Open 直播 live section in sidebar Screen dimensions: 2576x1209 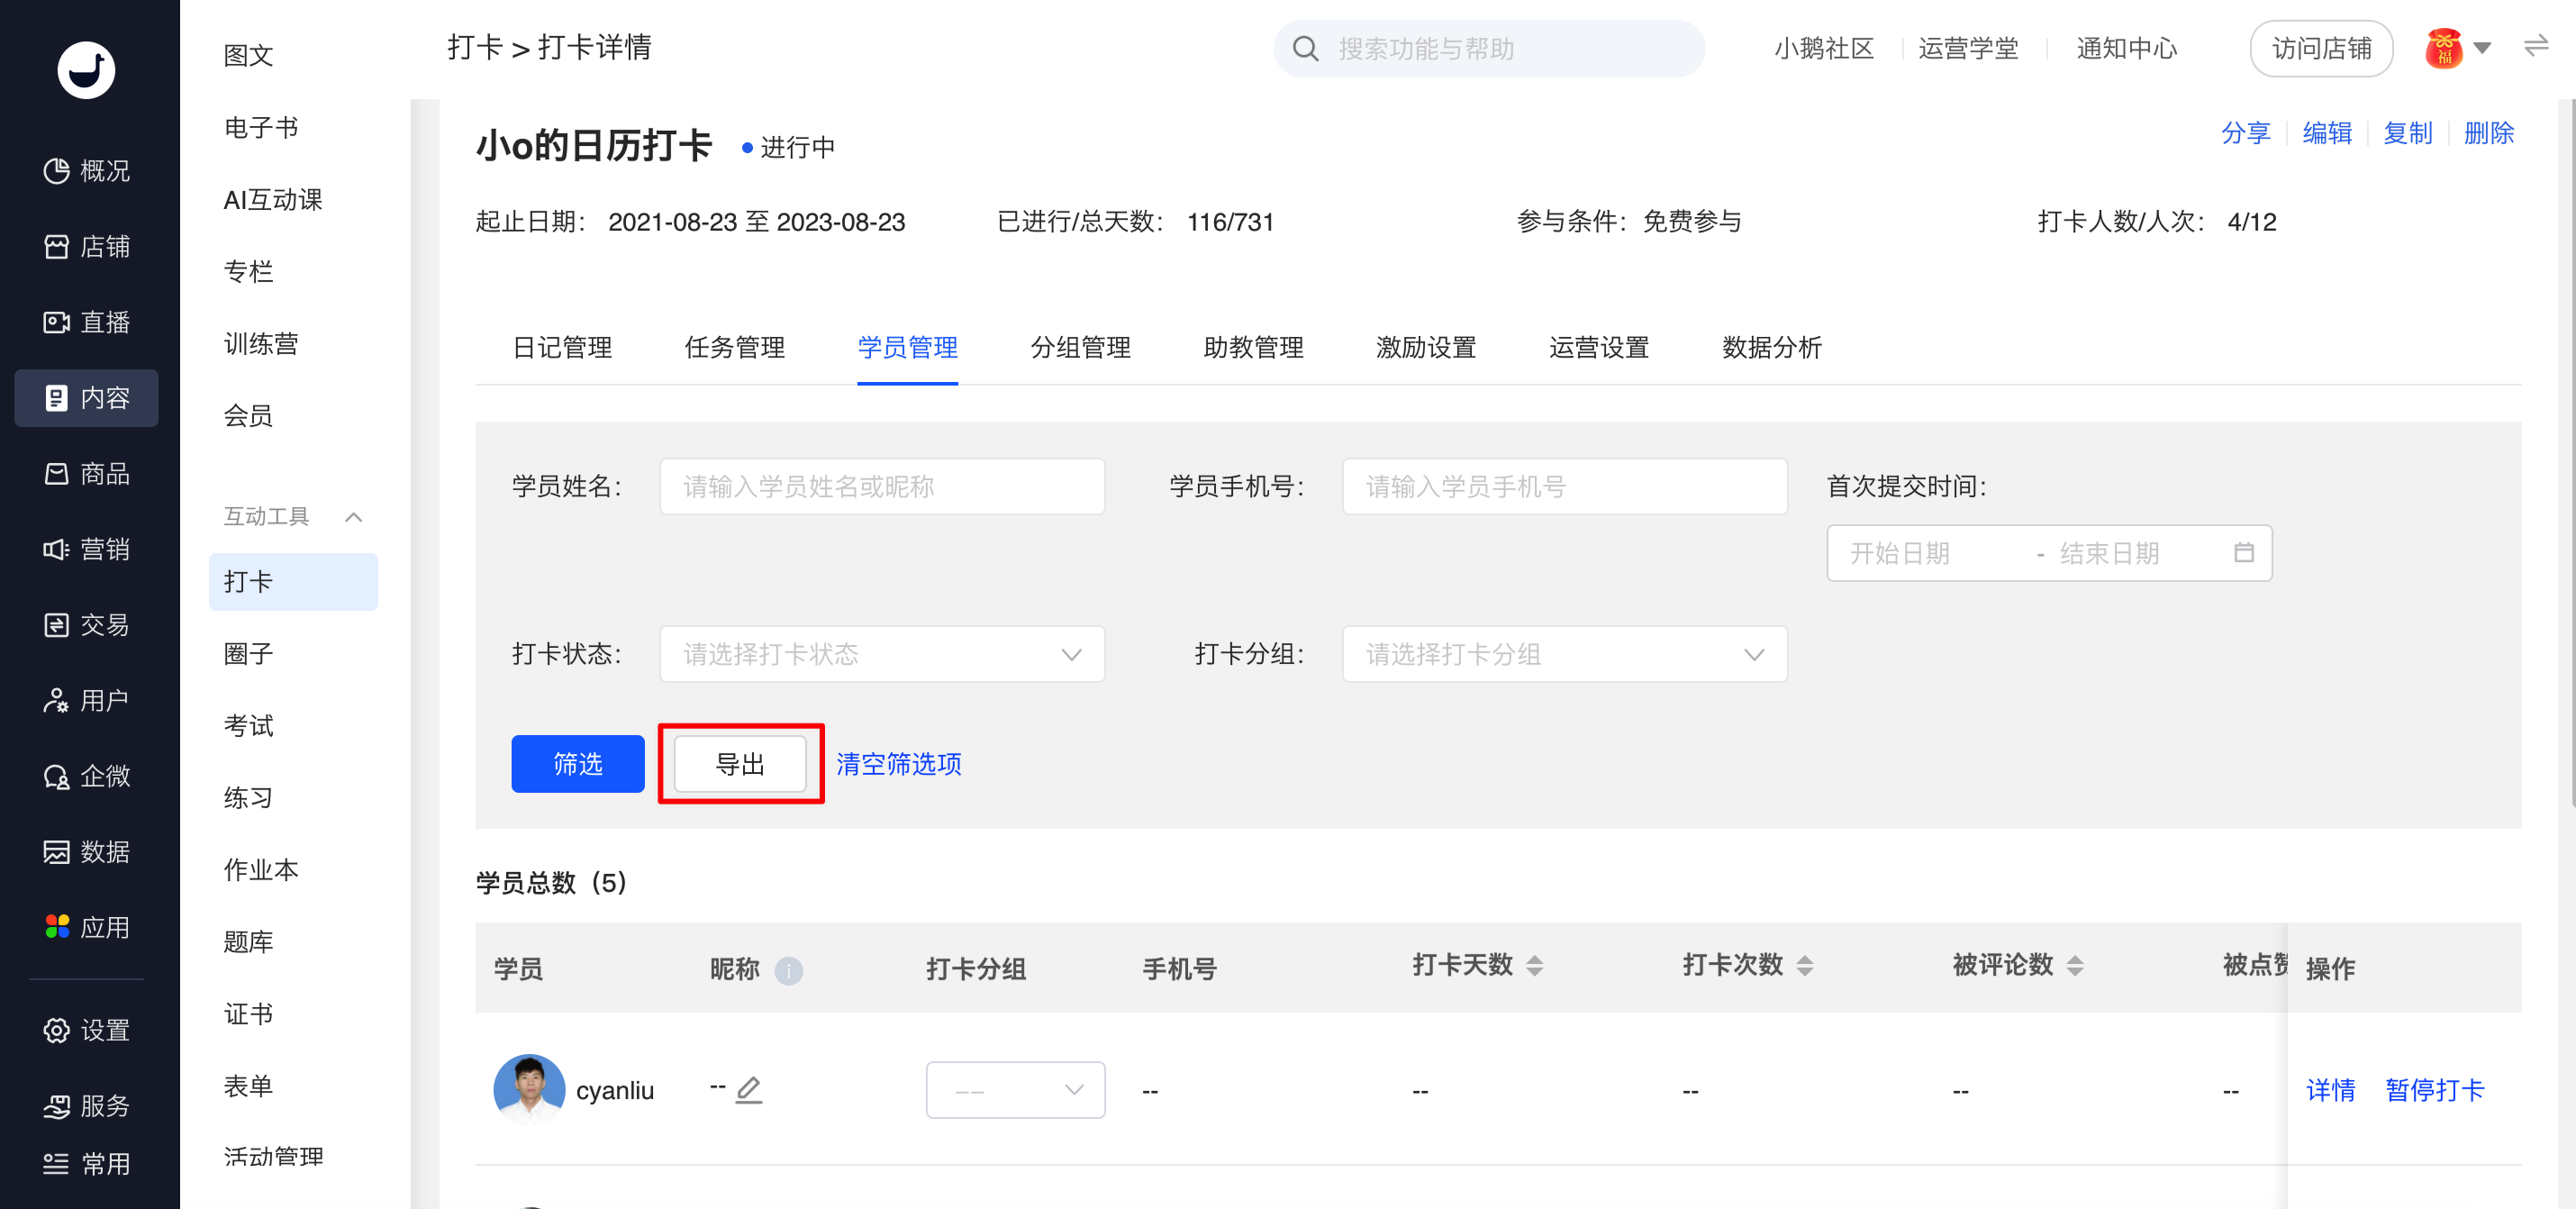point(86,322)
